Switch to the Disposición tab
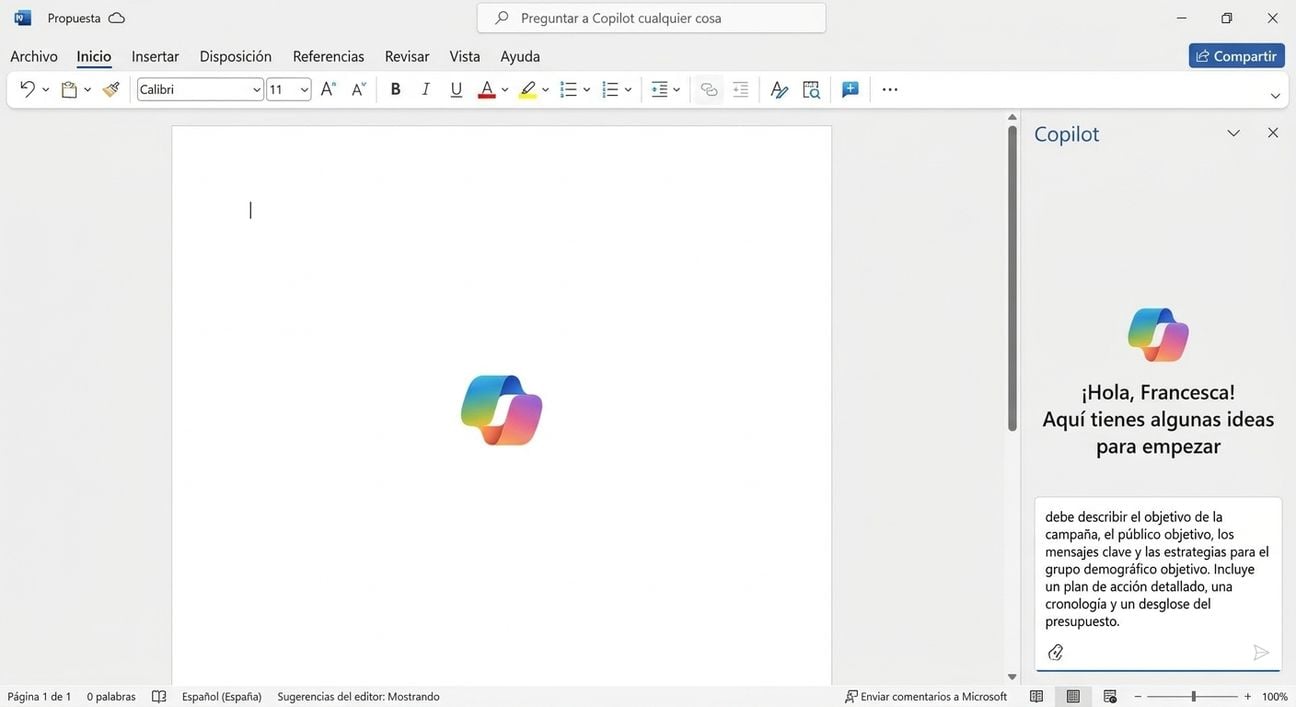Screen dimensions: 1296x707 pyautogui.click(x=236, y=56)
